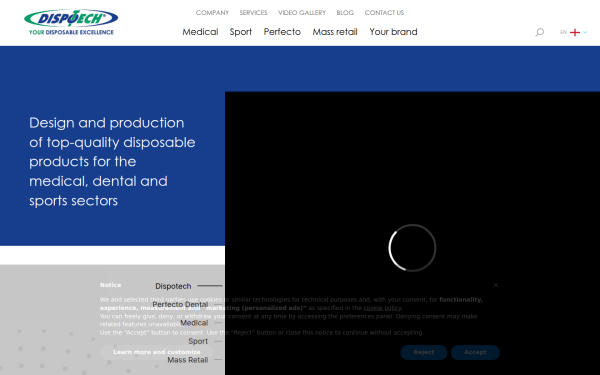The height and width of the screenshot is (375, 600).
Task: Close the cookie notice with X
Action: pyautogui.click(x=496, y=285)
